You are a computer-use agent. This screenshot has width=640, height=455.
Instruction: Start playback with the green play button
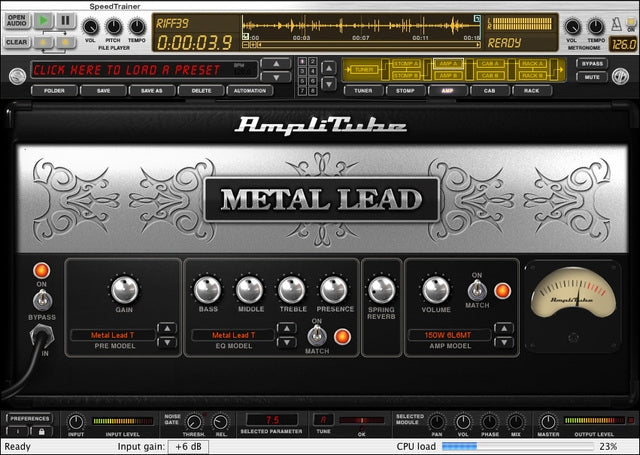[x=43, y=20]
